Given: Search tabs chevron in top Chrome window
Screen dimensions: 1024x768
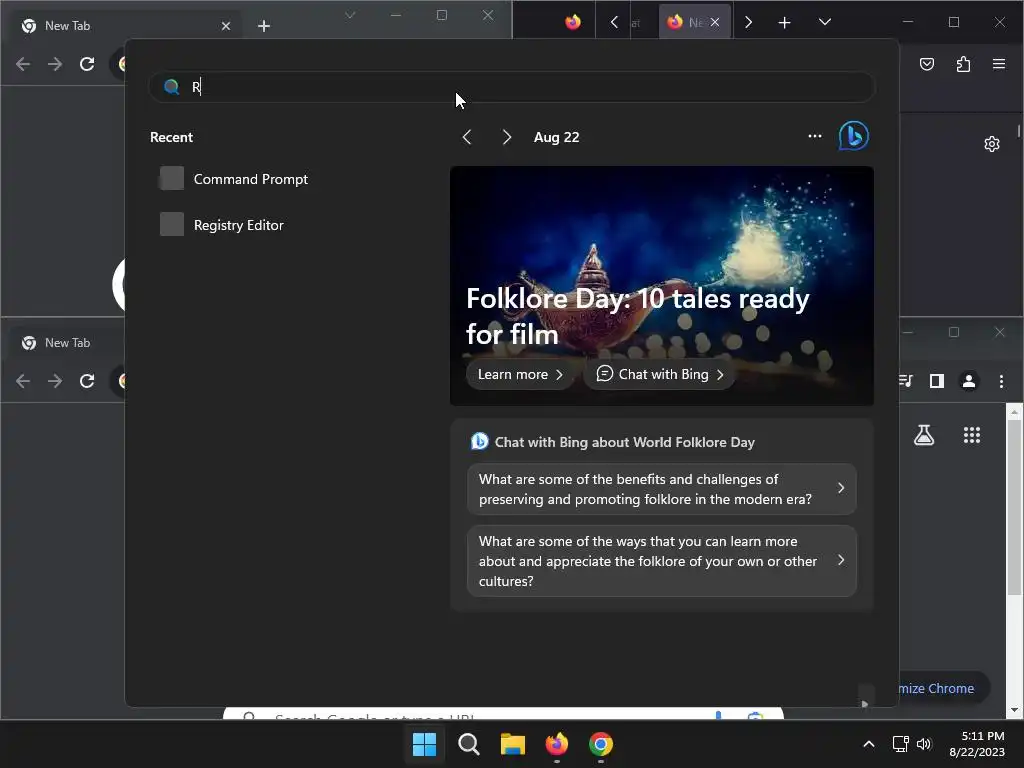Looking at the screenshot, I should 350,15.
